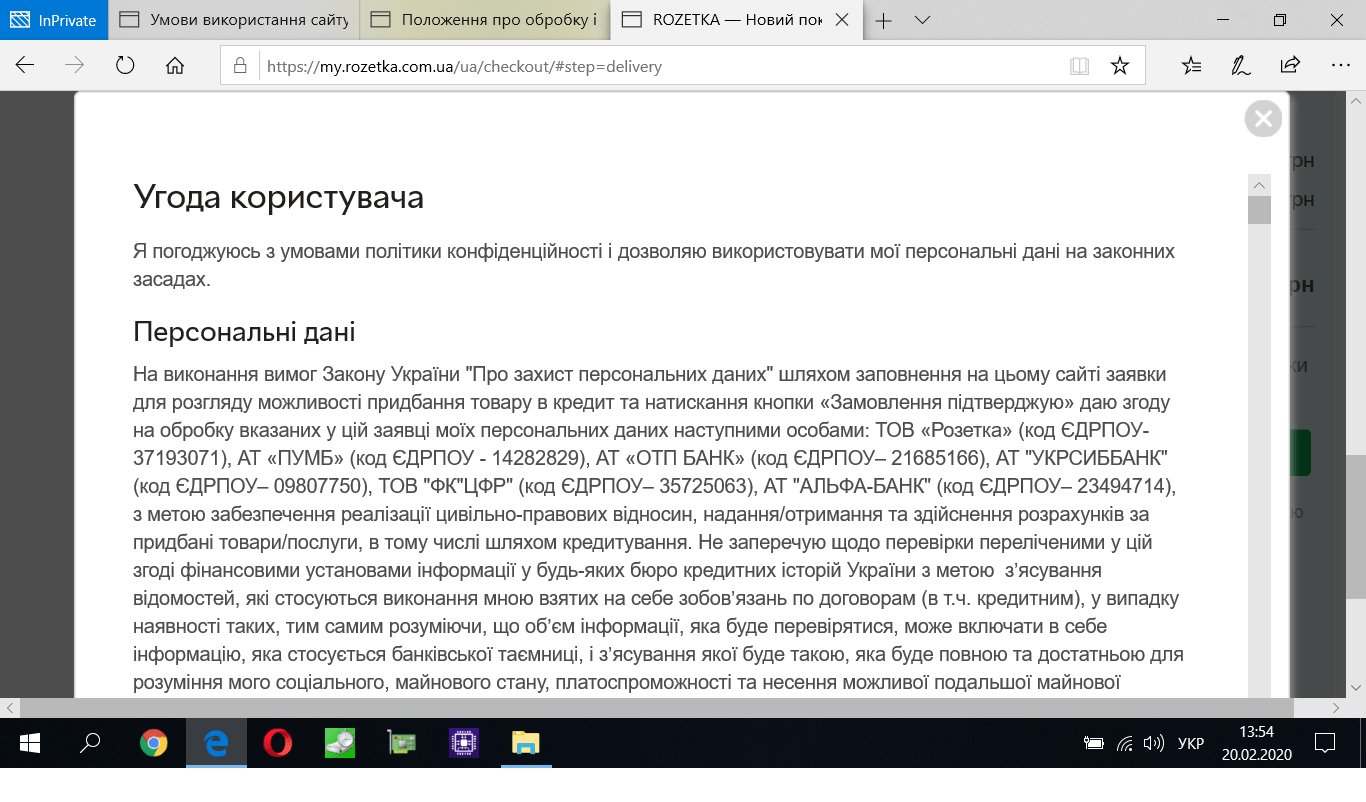Switch the УКР input language
1366x802 pixels.
point(1190,744)
